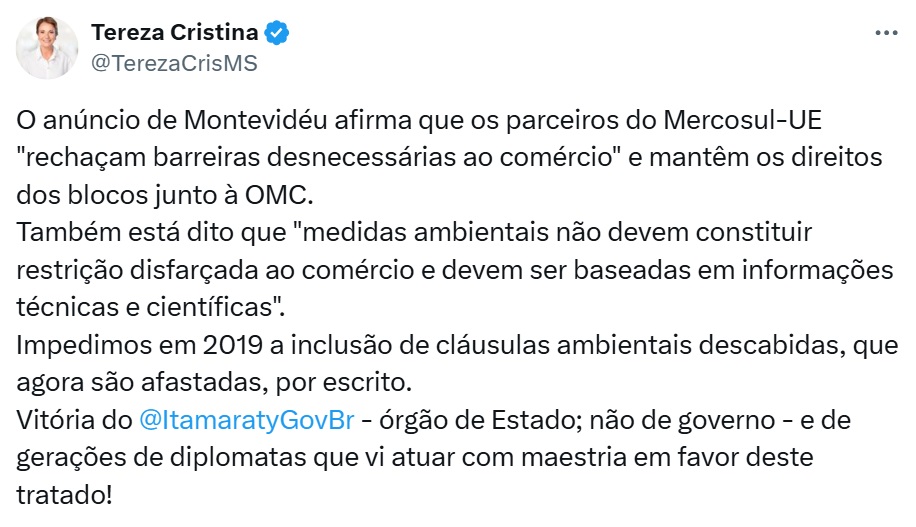Click the blue verified badge
The image size is (916, 527).
(x=277, y=33)
